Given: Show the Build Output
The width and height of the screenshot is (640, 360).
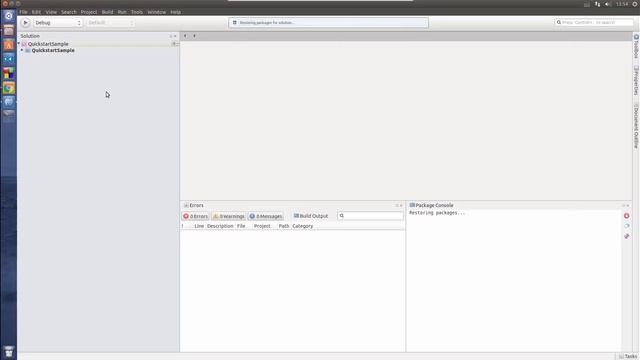Looking at the screenshot, I should [311, 216].
